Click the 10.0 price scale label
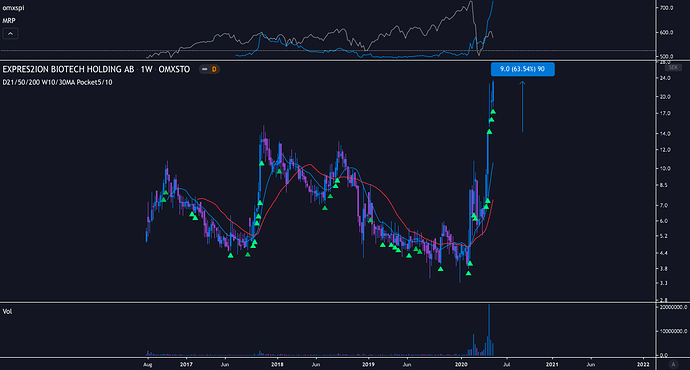Viewport: 690px width, 370px height. 665,169
